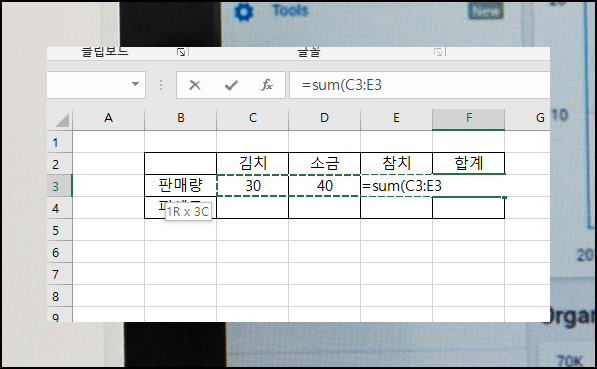
Task: Open the clipboard group dialog launcher
Action: (181, 52)
